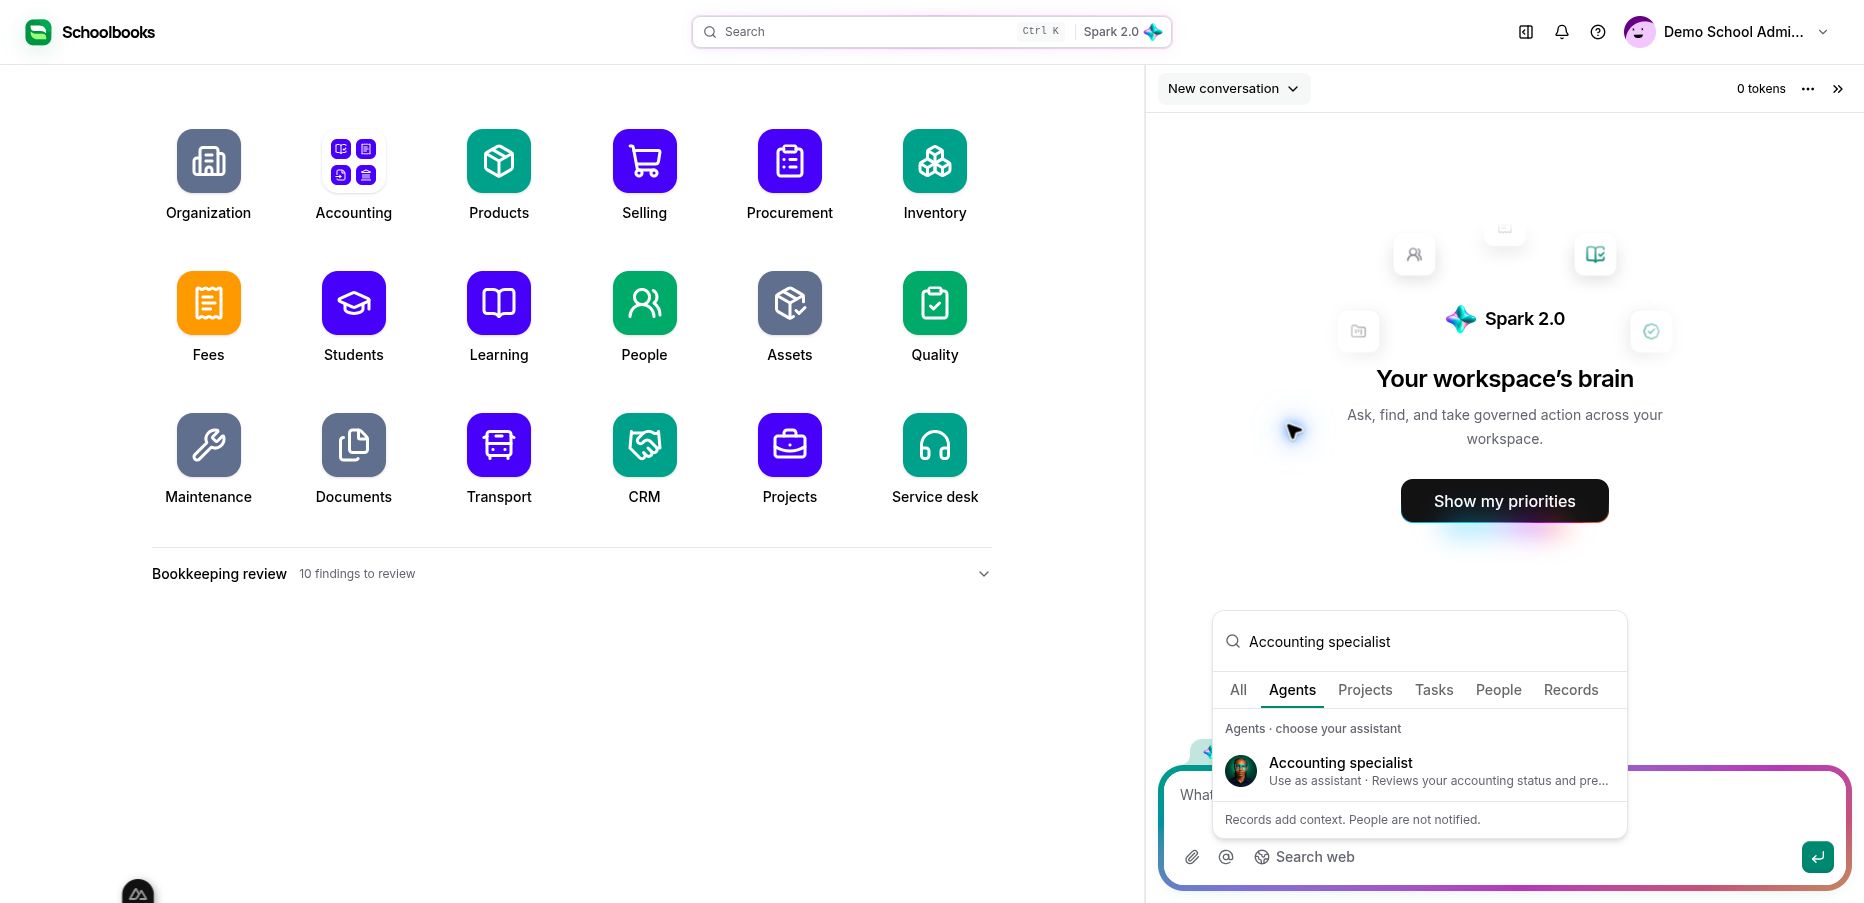This screenshot has width=1864, height=903.
Task: Open the Products module
Action: point(499,161)
